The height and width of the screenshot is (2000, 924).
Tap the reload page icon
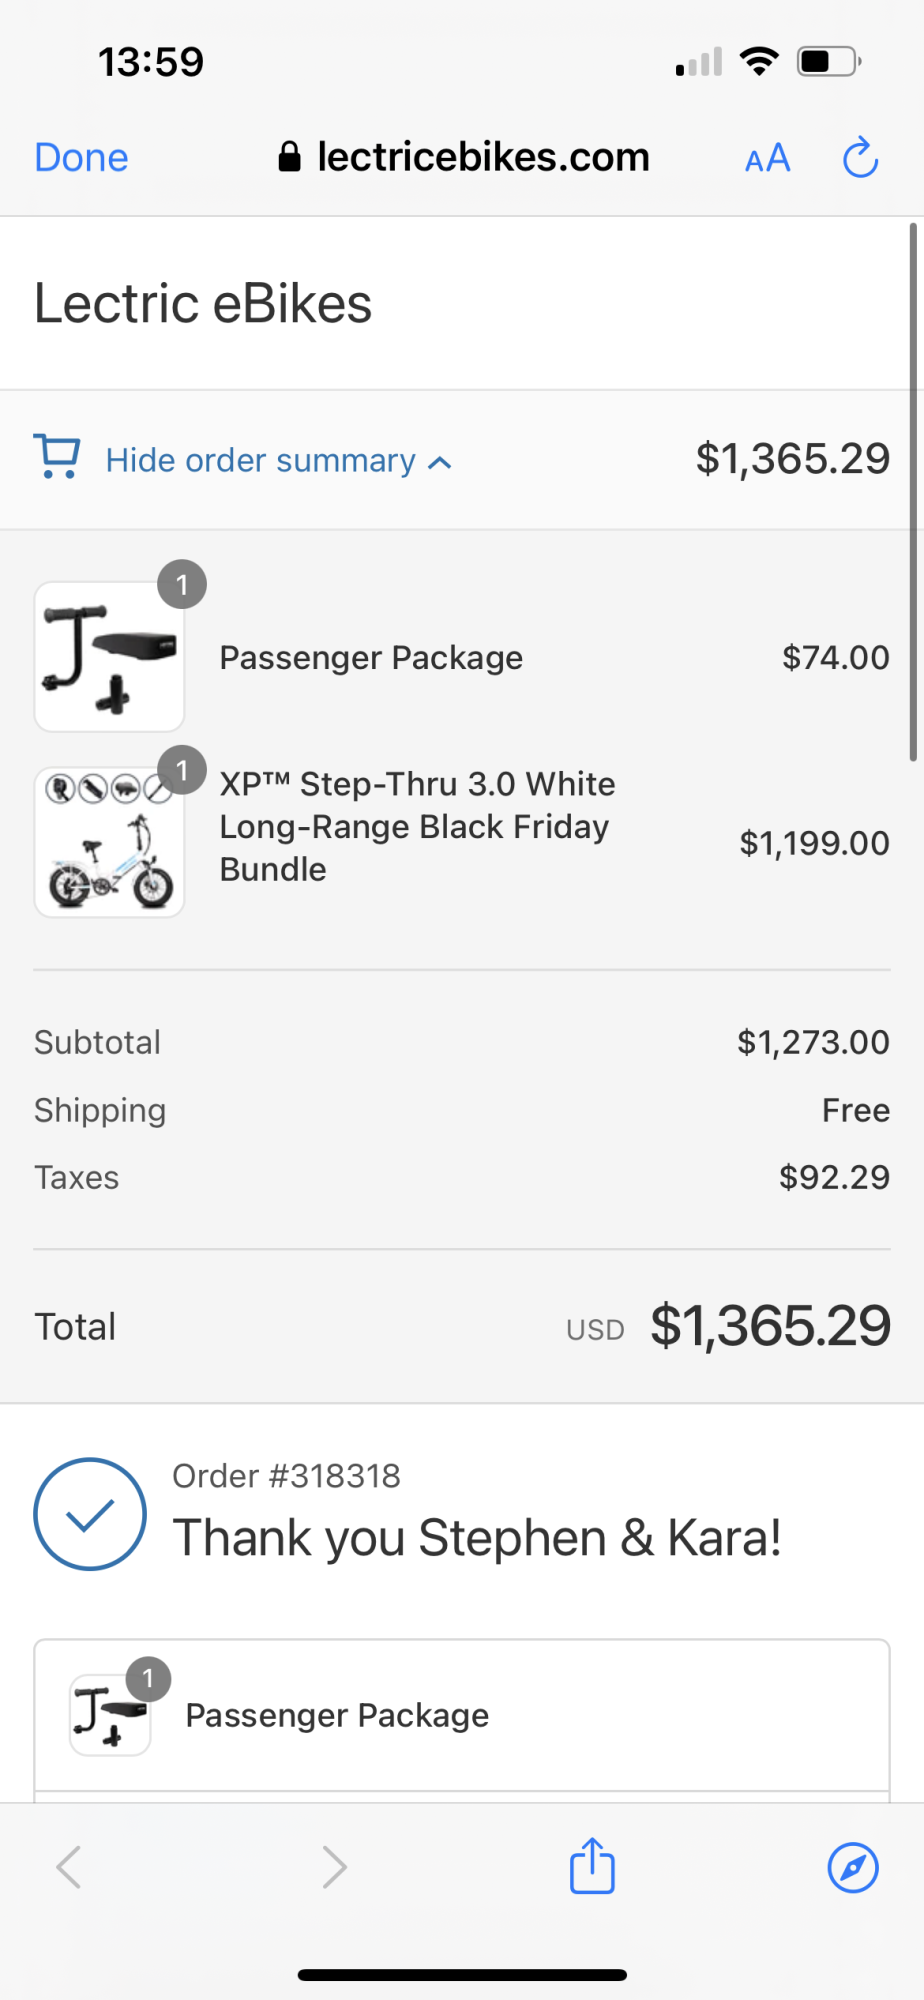point(859,158)
